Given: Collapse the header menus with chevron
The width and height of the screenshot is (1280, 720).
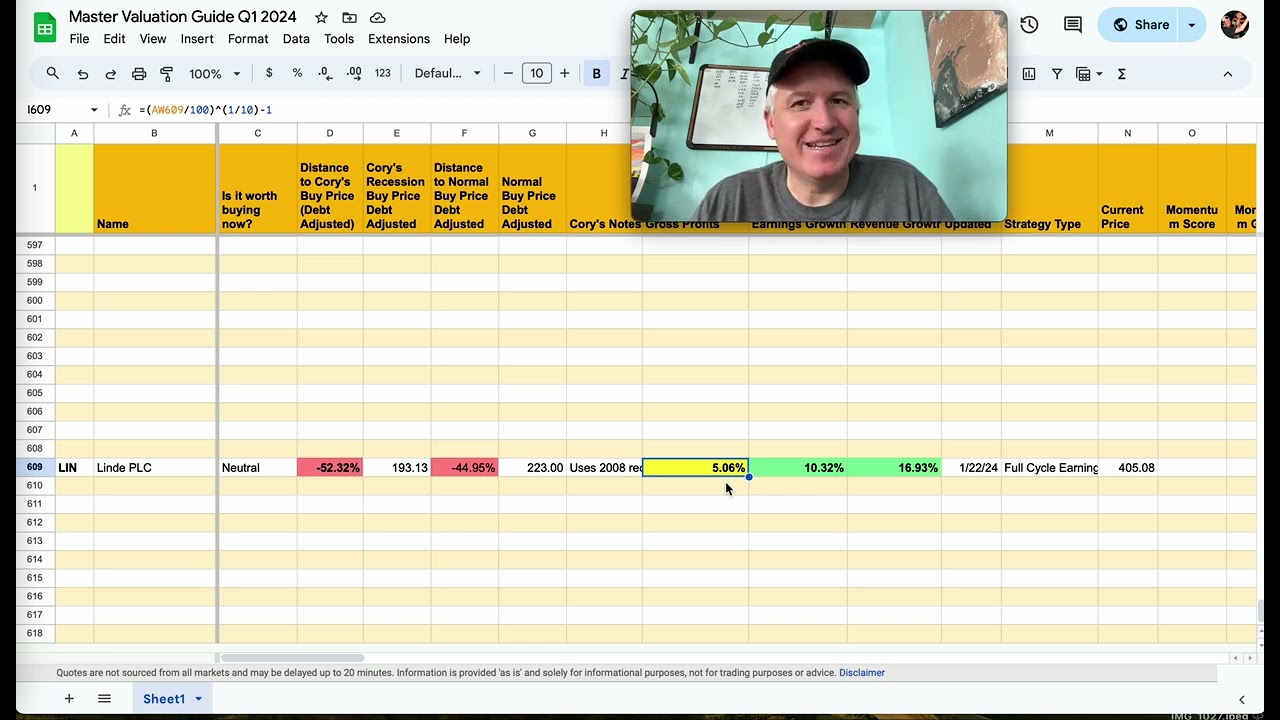Looking at the screenshot, I should 1228,73.
